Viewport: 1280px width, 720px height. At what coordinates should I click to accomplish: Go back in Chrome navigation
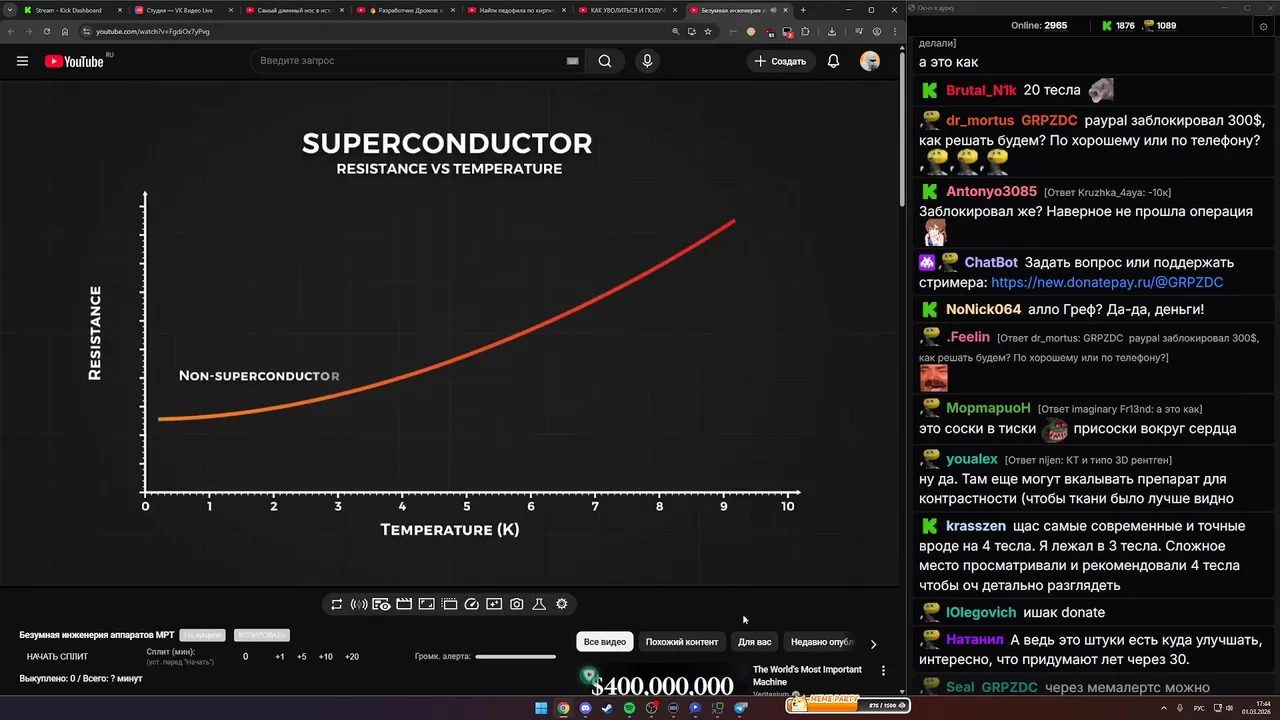click(x=10, y=31)
